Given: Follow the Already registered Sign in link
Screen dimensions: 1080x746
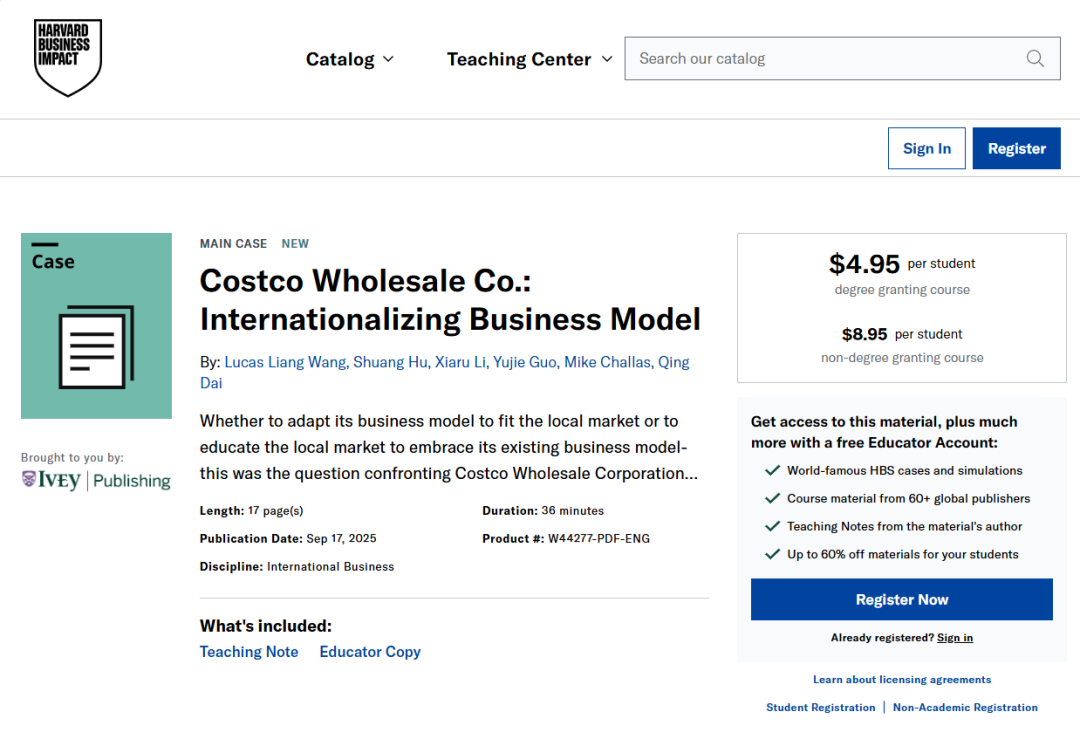Looking at the screenshot, I should pyautogui.click(x=955, y=638).
